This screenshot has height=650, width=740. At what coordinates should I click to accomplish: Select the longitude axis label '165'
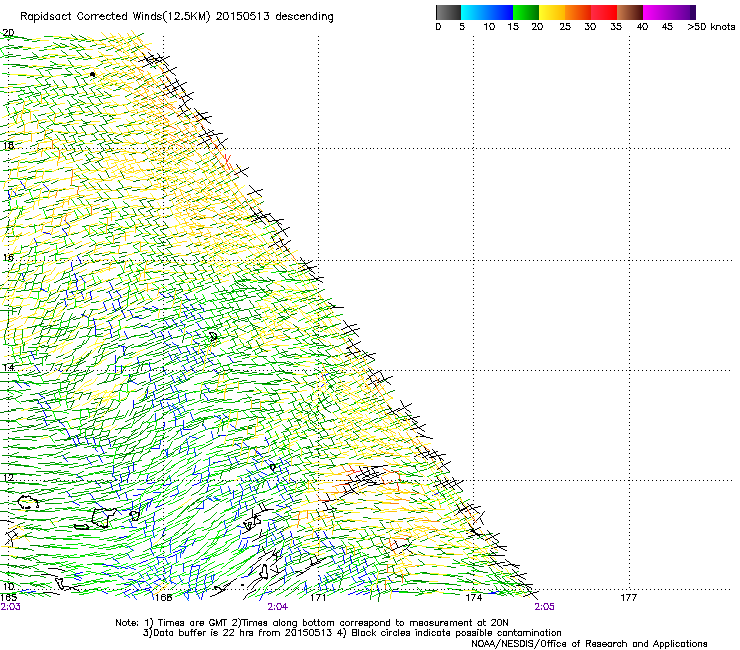[x=8, y=598]
